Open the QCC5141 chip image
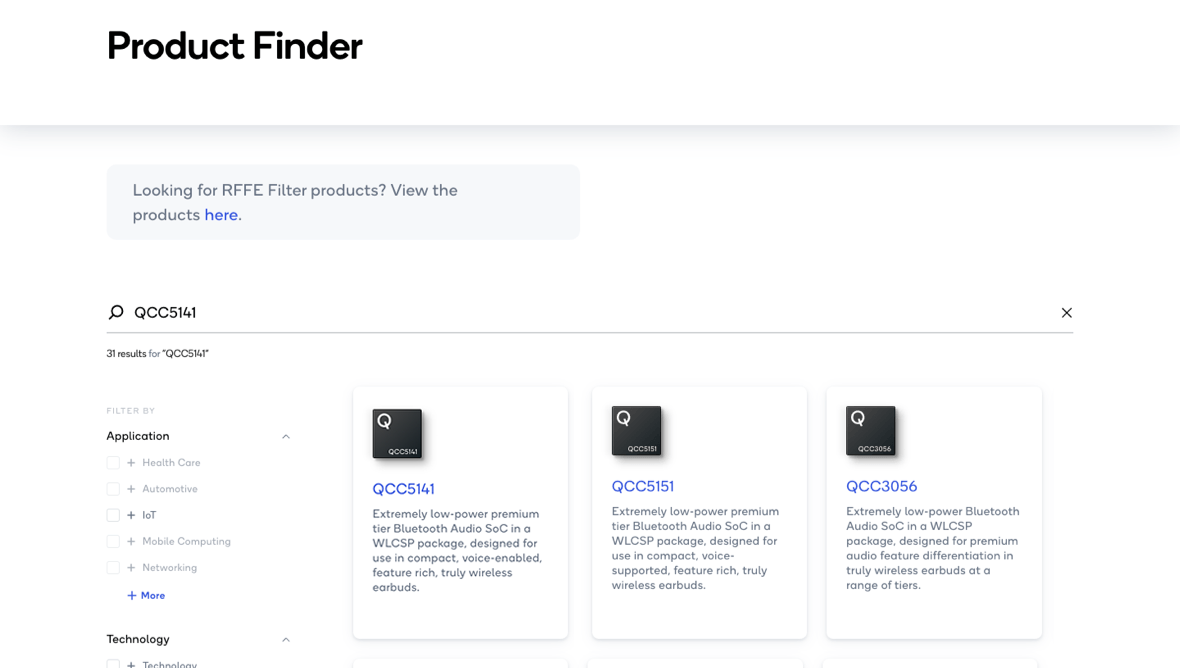The width and height of the screenshot is (1180, 668). (x=397, y=434)
